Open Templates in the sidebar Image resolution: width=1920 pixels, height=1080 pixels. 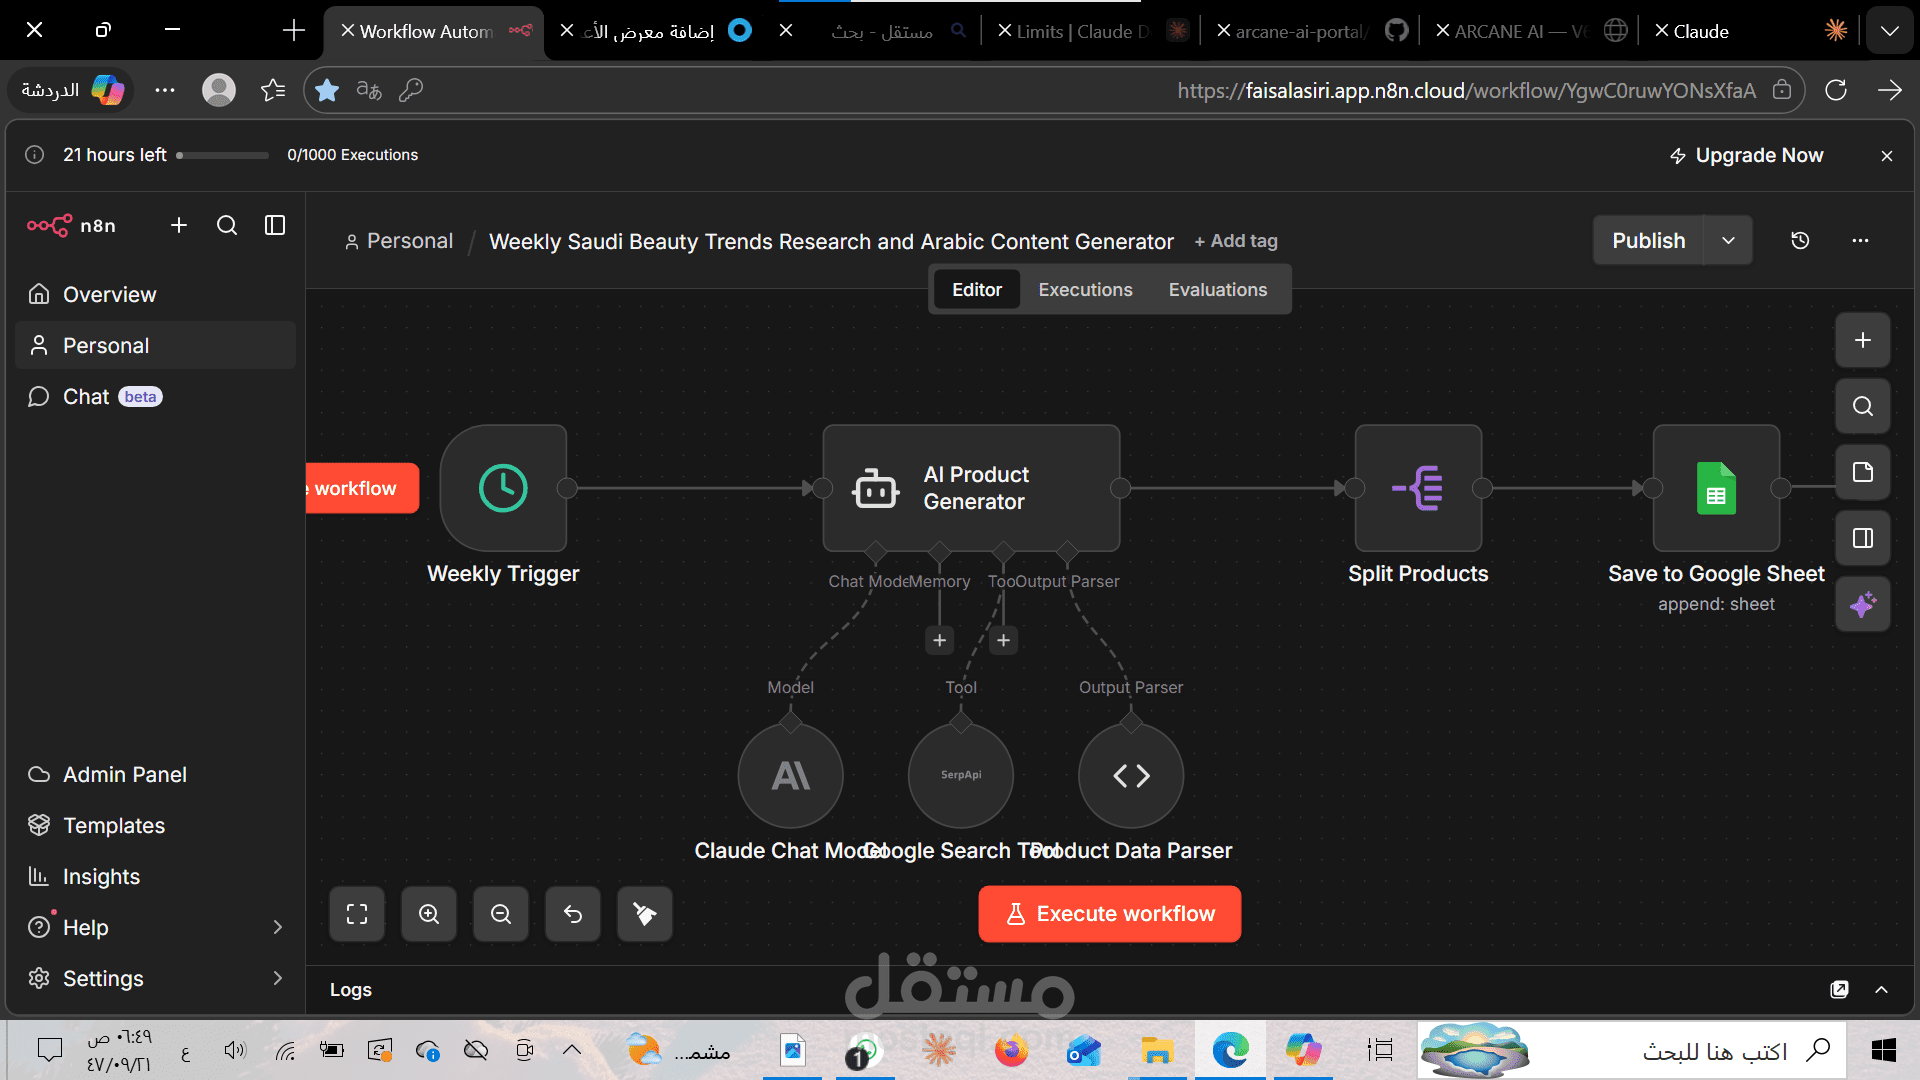pos(155,825)
